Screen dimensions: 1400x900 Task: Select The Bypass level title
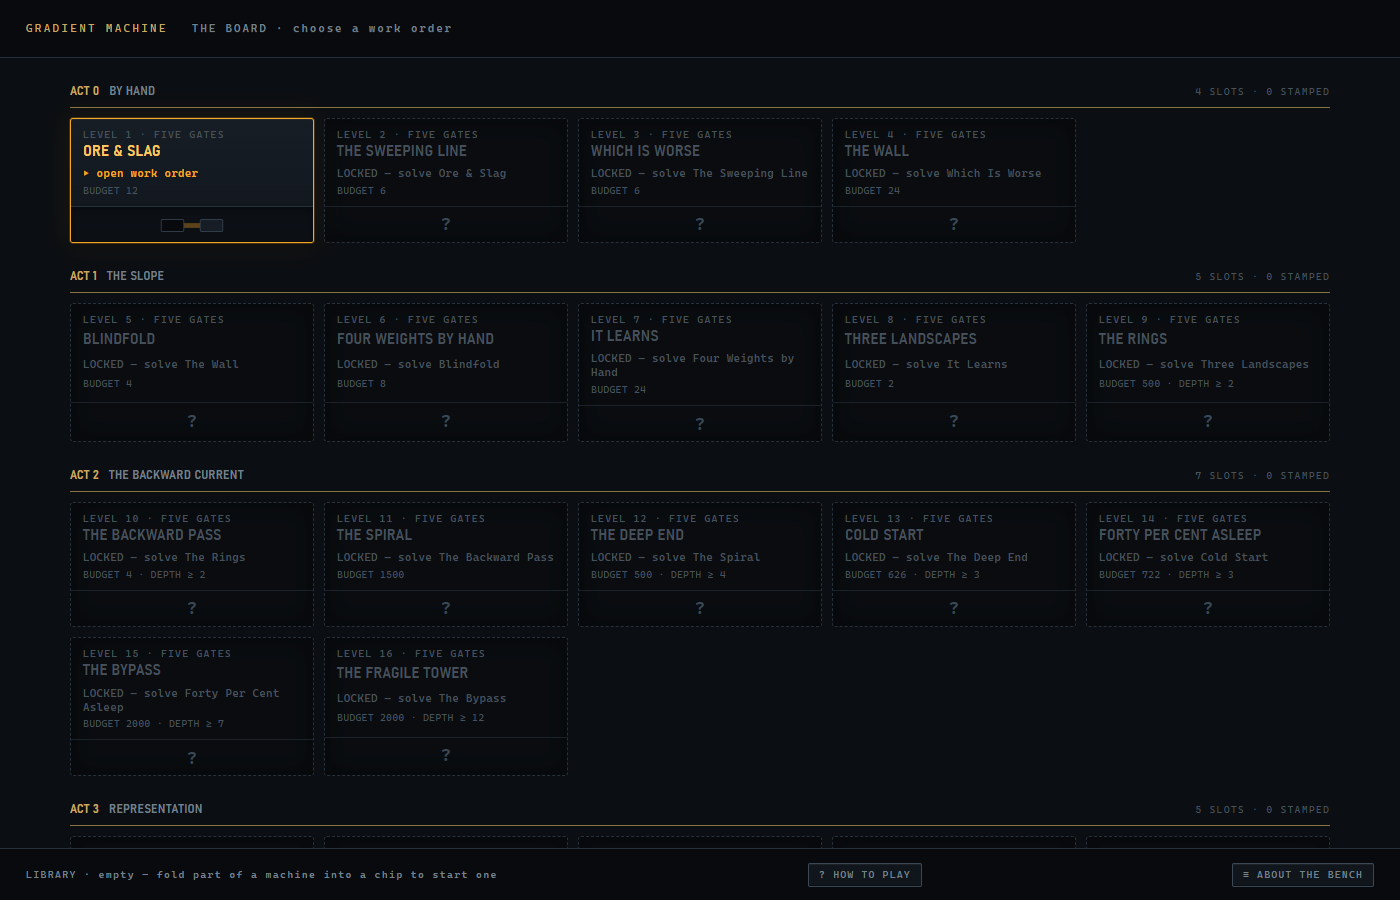pyautogui.click(x=122, y=670)
